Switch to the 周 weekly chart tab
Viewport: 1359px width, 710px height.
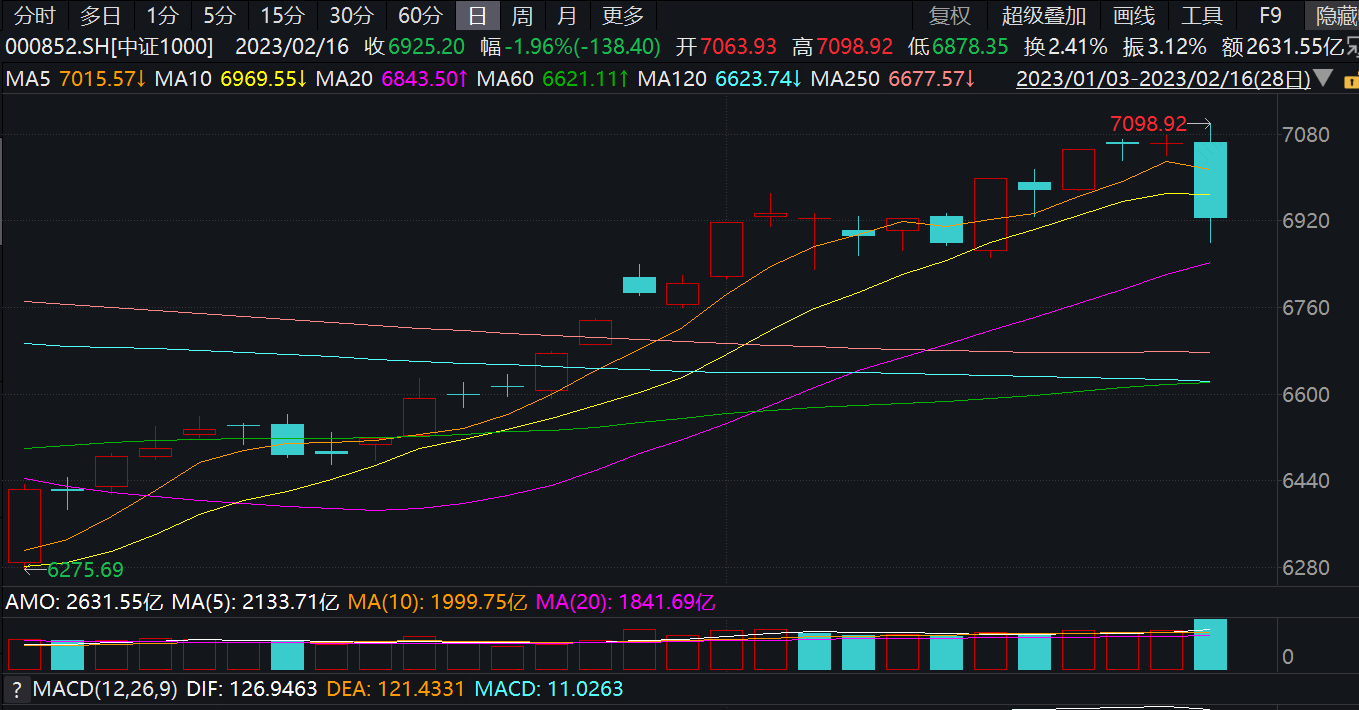coord(521,15)
